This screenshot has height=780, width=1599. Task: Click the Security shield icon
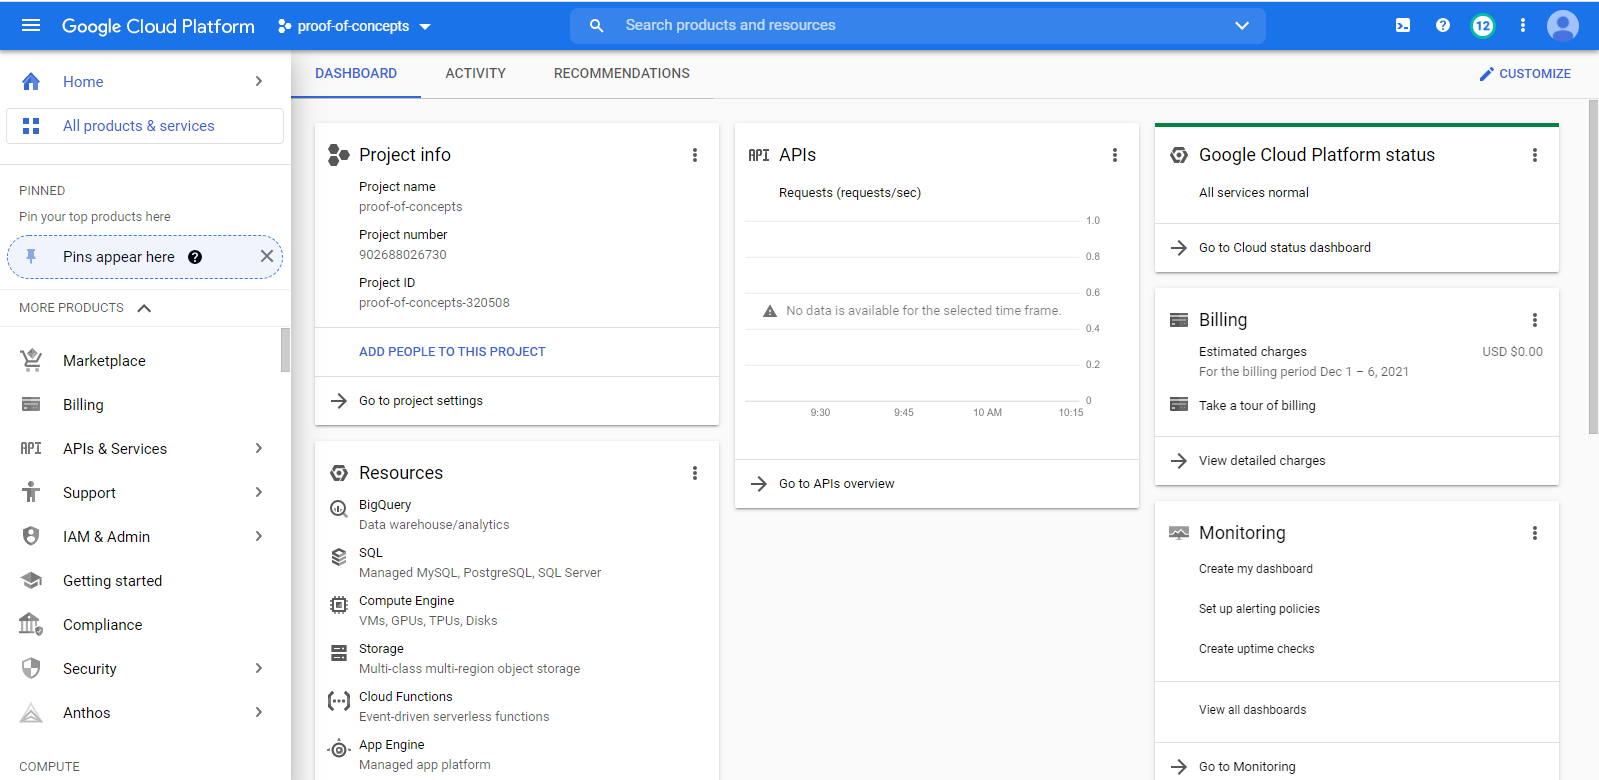tap(31, 668)
